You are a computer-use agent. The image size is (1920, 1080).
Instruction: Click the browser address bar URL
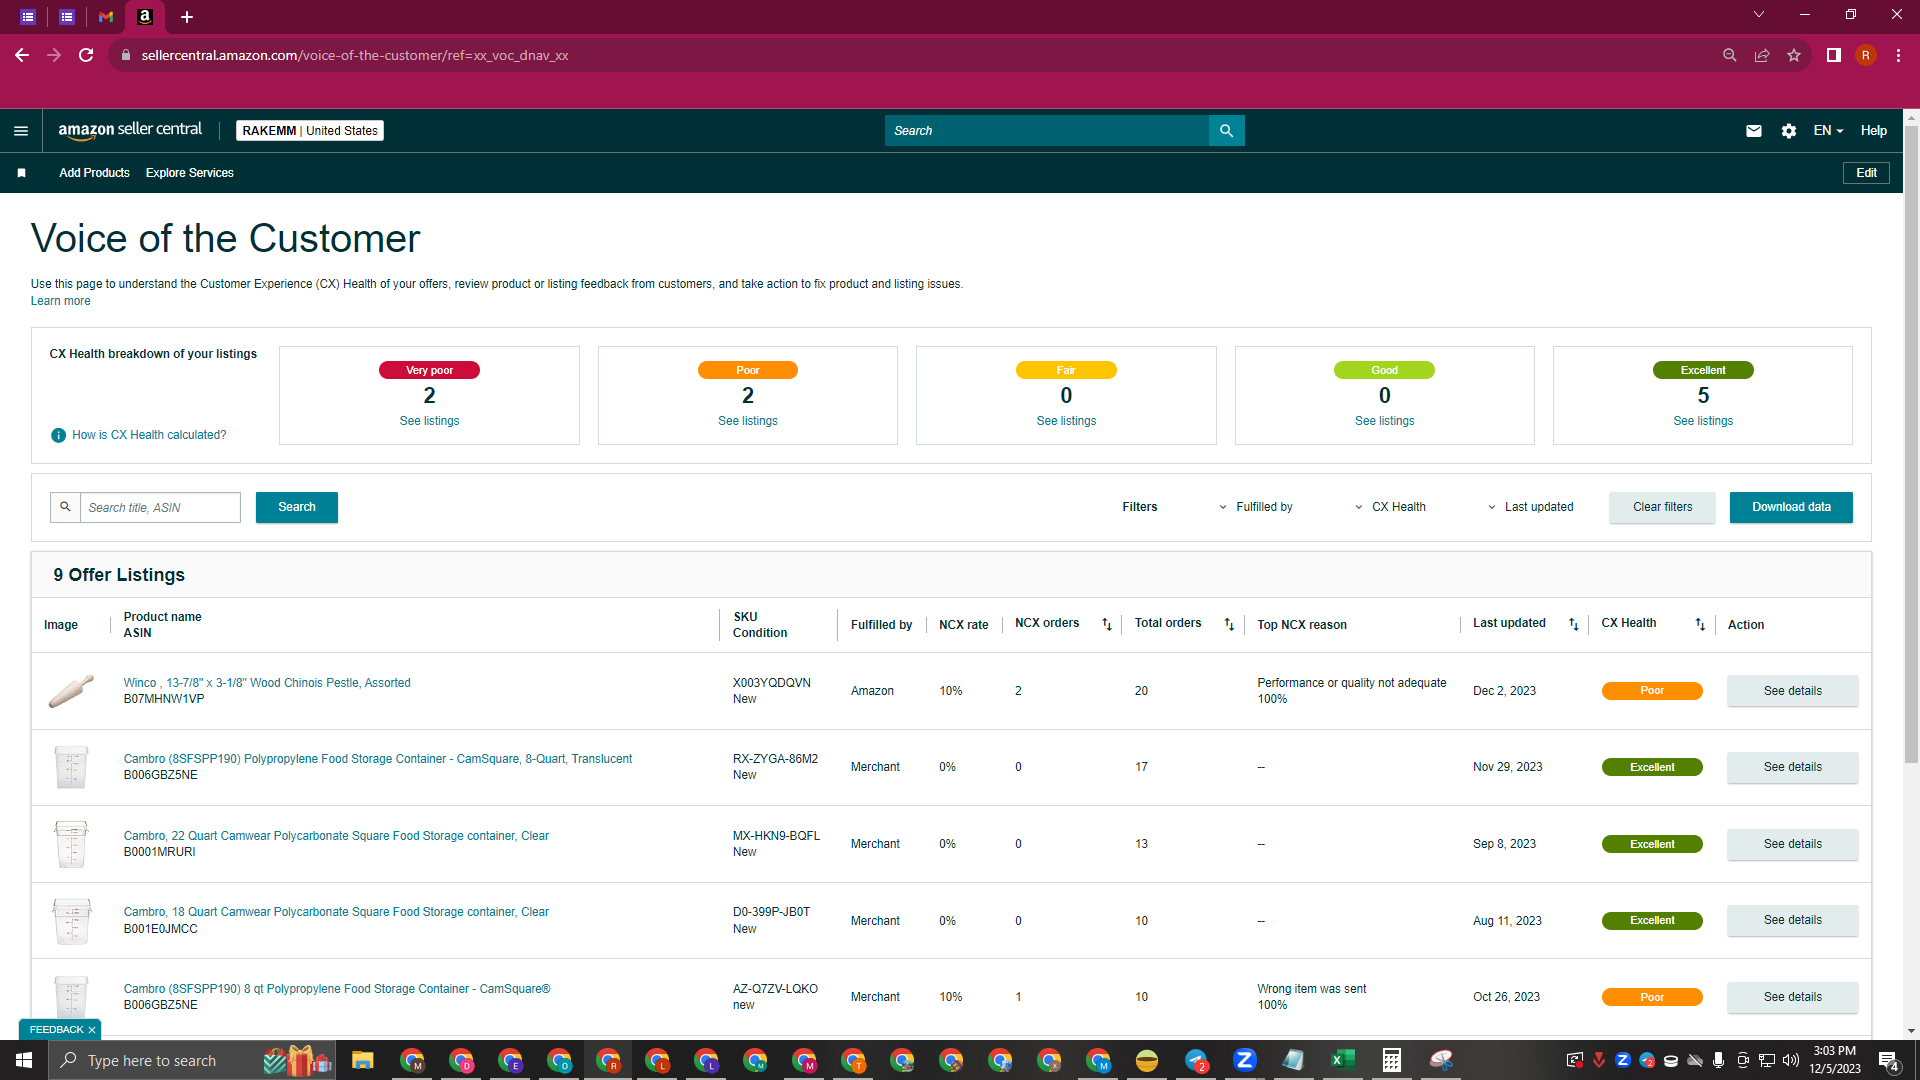point(355,55)
